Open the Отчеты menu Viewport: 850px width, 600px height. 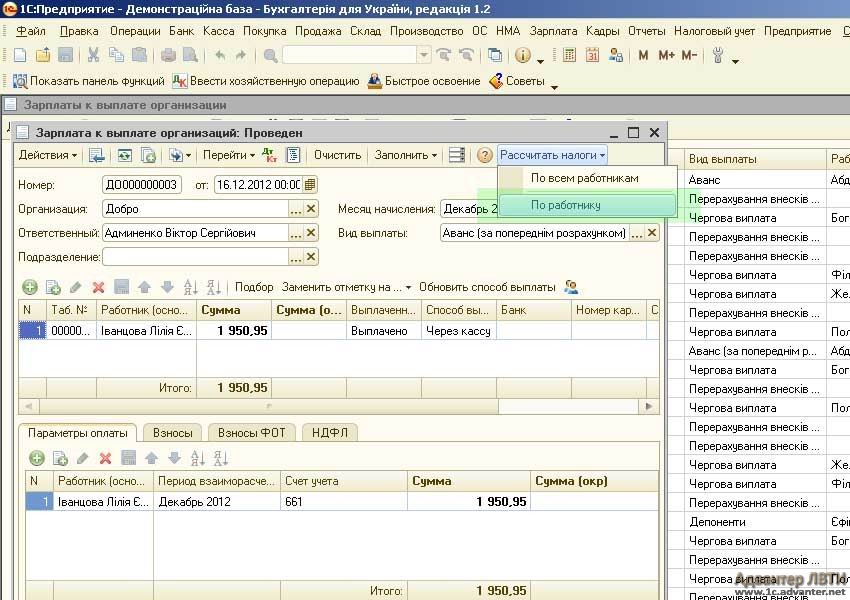click(646, 31)
